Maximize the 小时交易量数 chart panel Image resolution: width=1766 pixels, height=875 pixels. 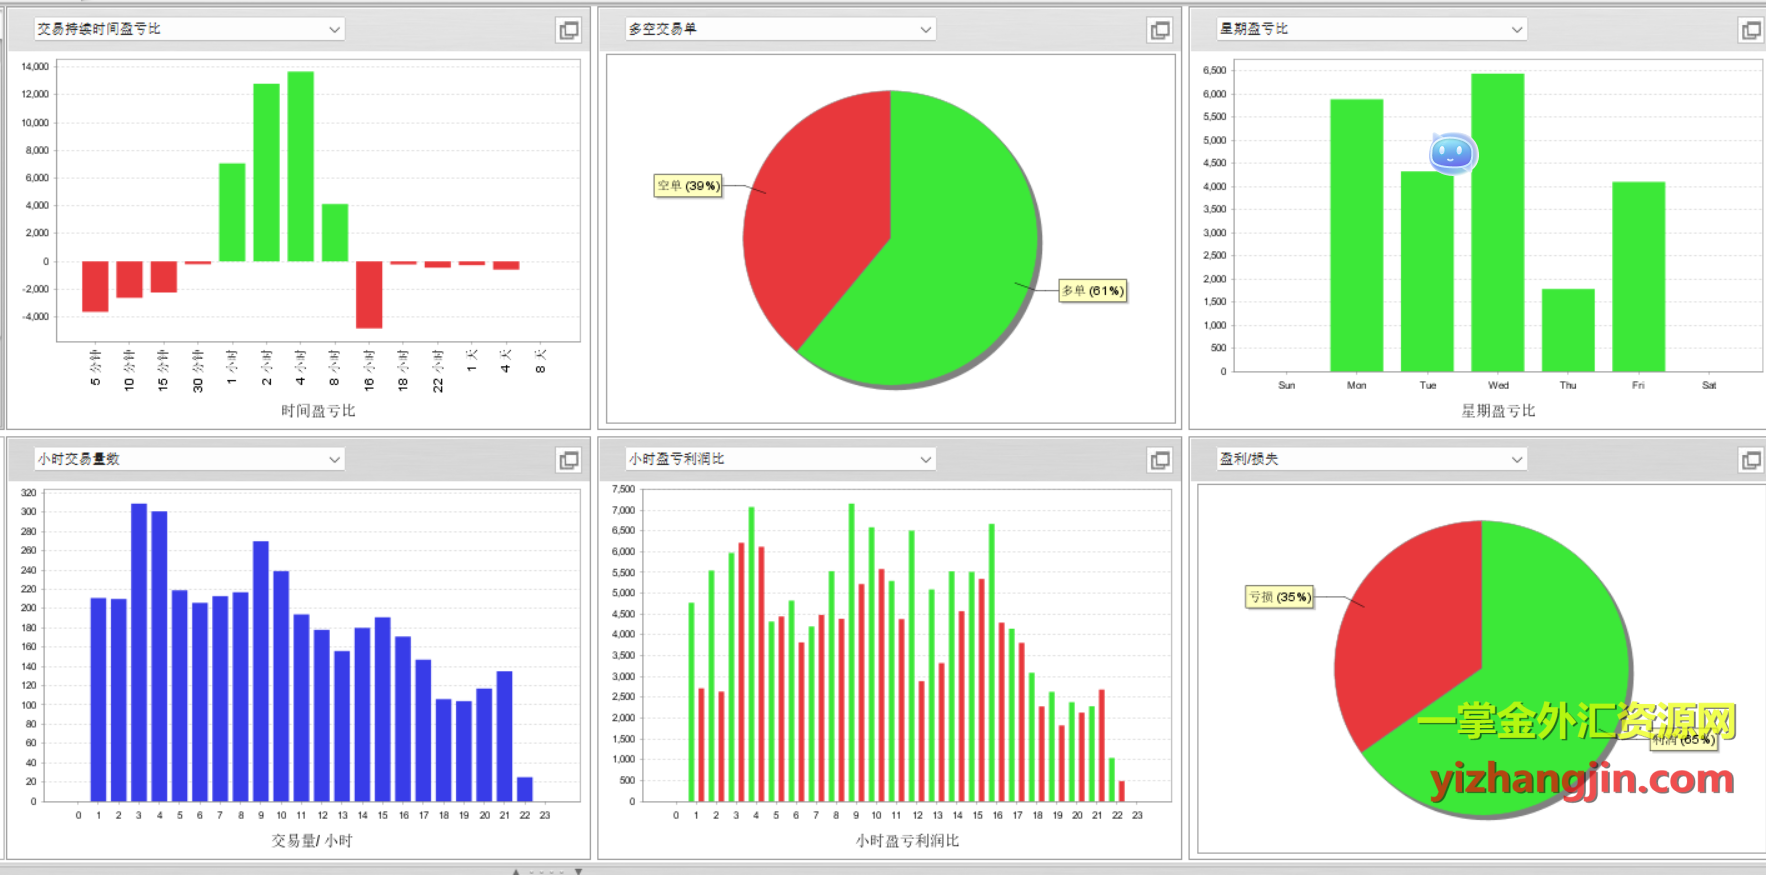[568, 460]
